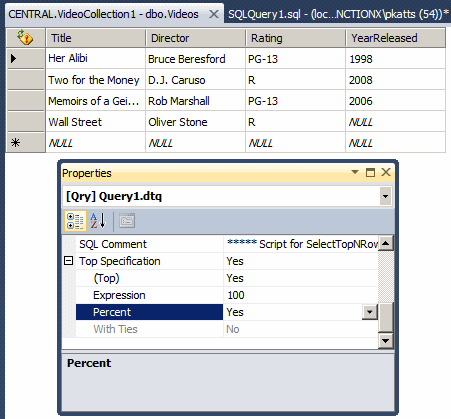The height and width of the screenshot is (419, 451).
Task: Select the current row indicator arrow
Action: 14,59
